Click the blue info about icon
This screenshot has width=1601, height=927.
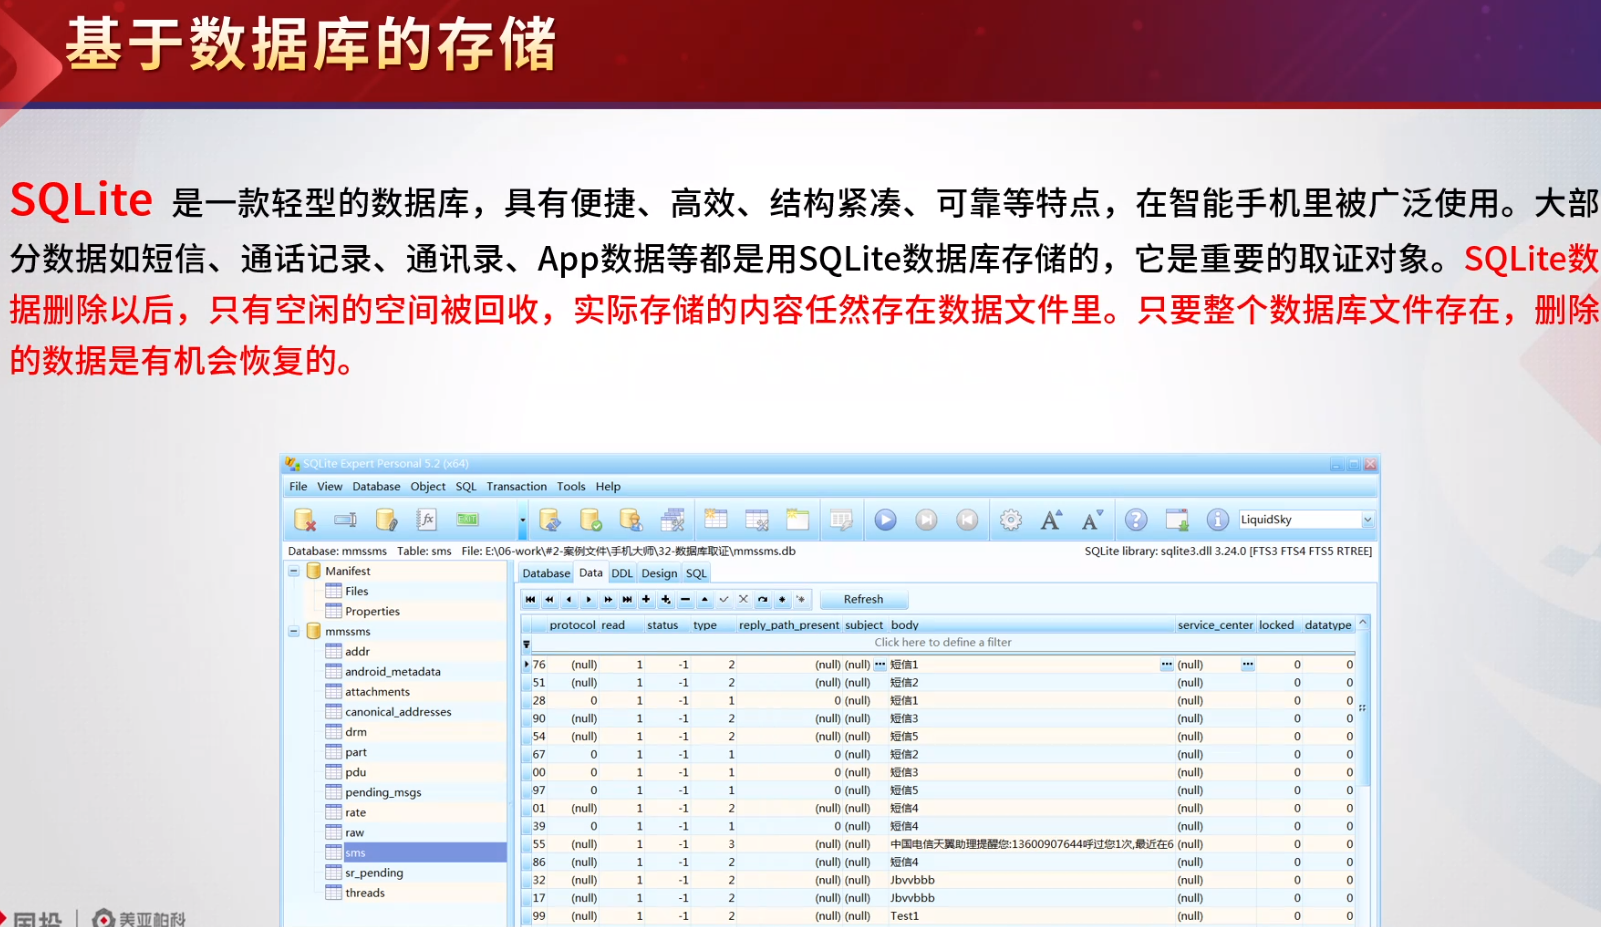pyautogui.click(x=1217, y=520)
